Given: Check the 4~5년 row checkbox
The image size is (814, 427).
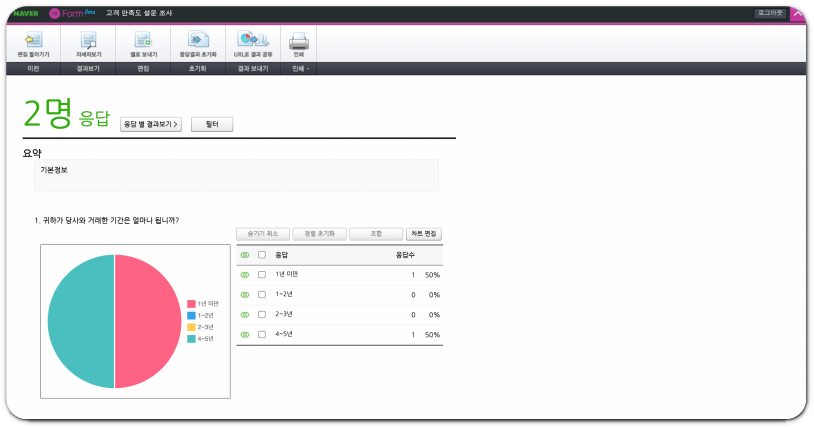Looking at the screenshot, I should pos(262,335).
